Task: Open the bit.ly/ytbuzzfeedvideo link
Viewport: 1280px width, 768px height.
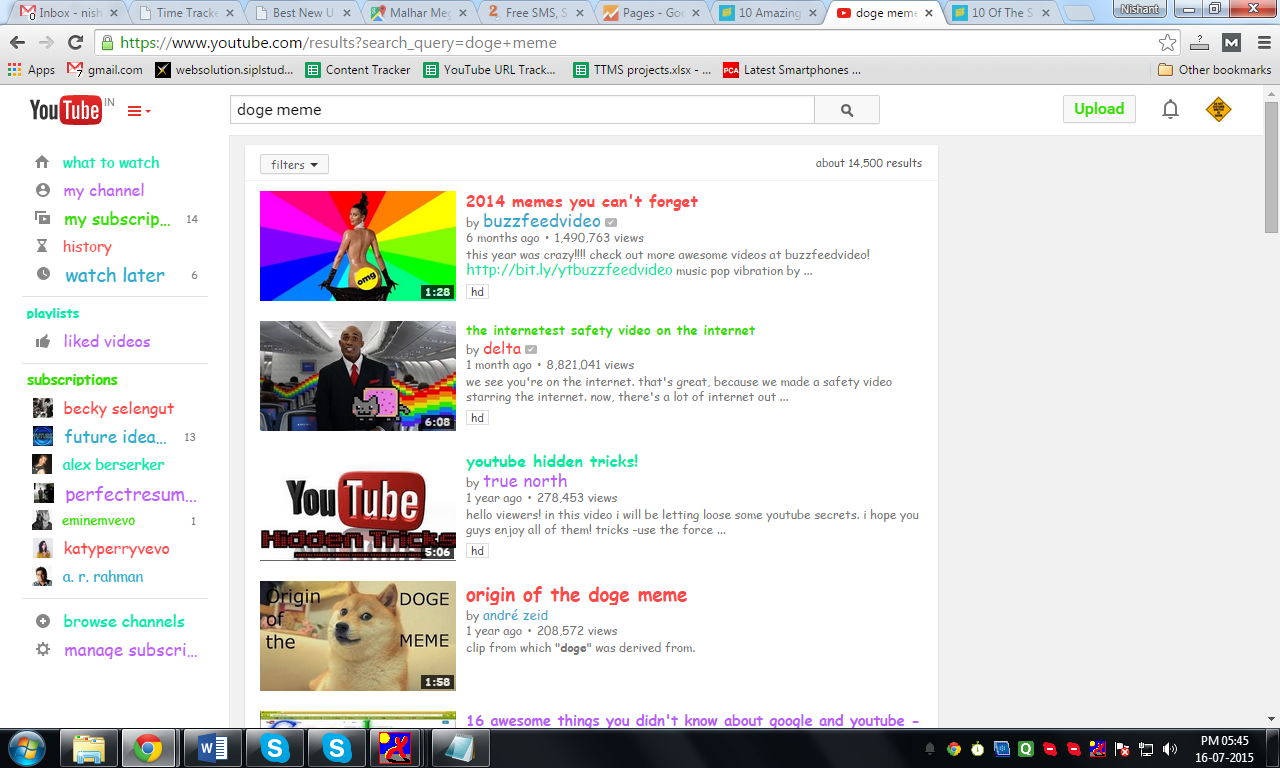Action: pos(569,270)
